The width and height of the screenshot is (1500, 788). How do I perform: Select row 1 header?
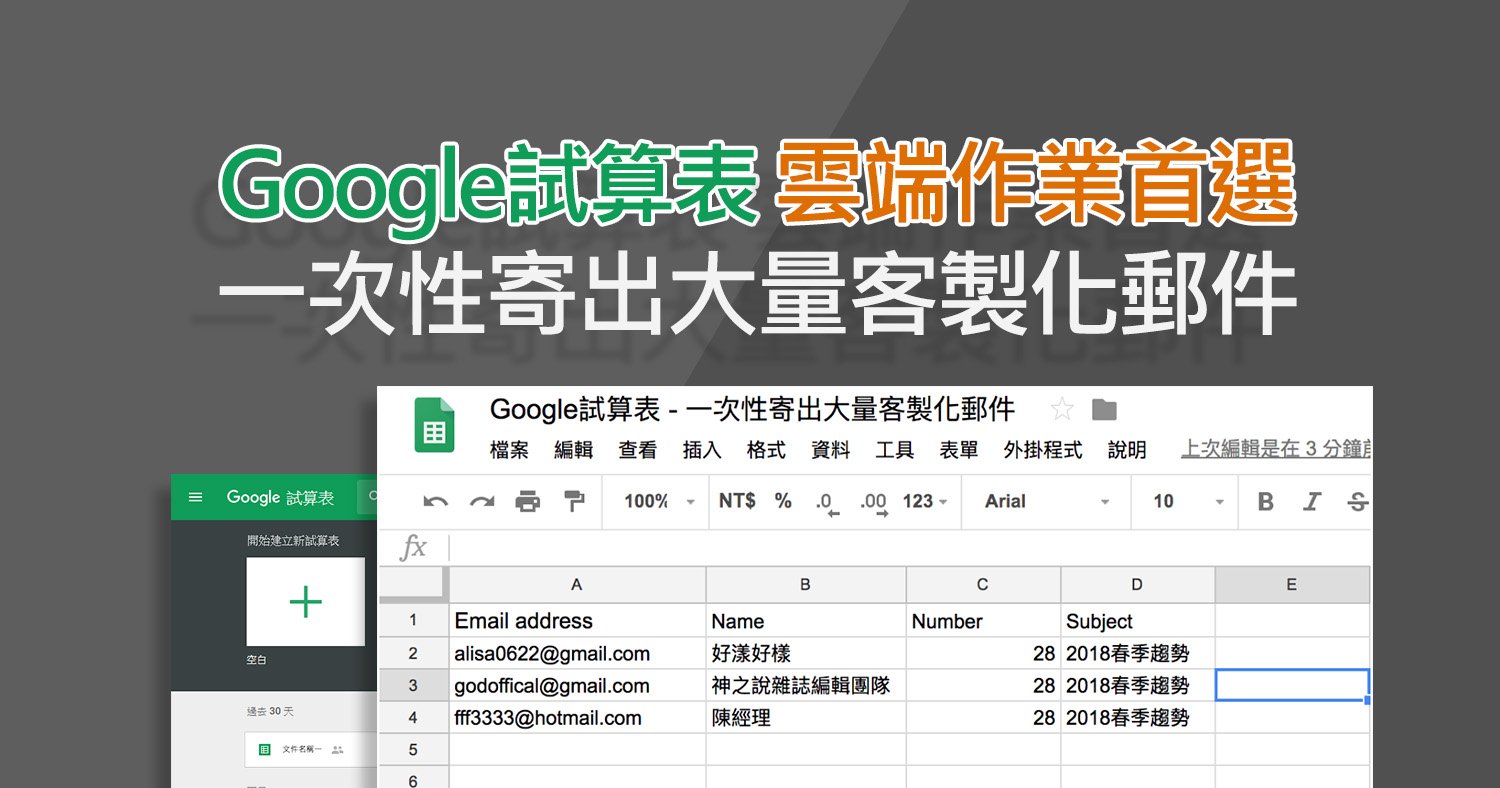413,621
